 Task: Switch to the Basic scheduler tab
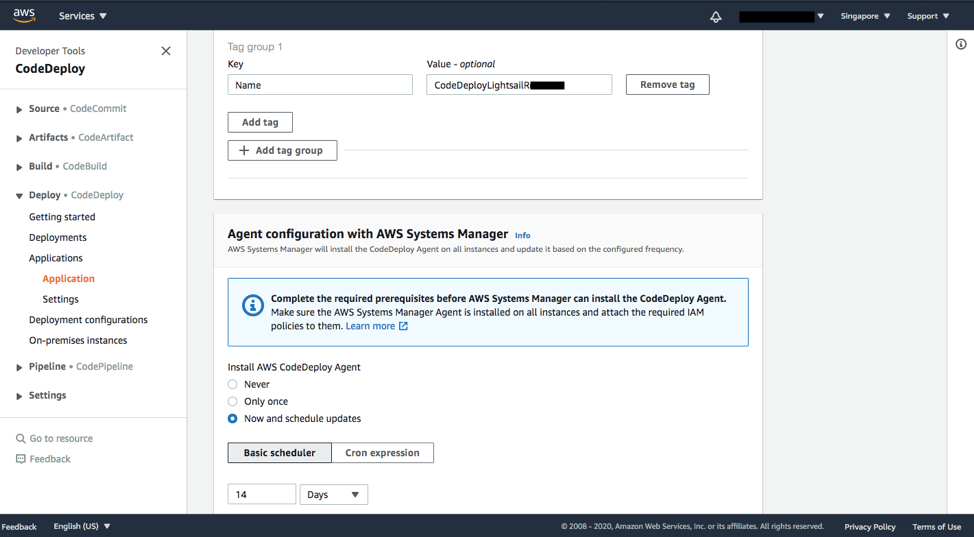click(280, 452)
